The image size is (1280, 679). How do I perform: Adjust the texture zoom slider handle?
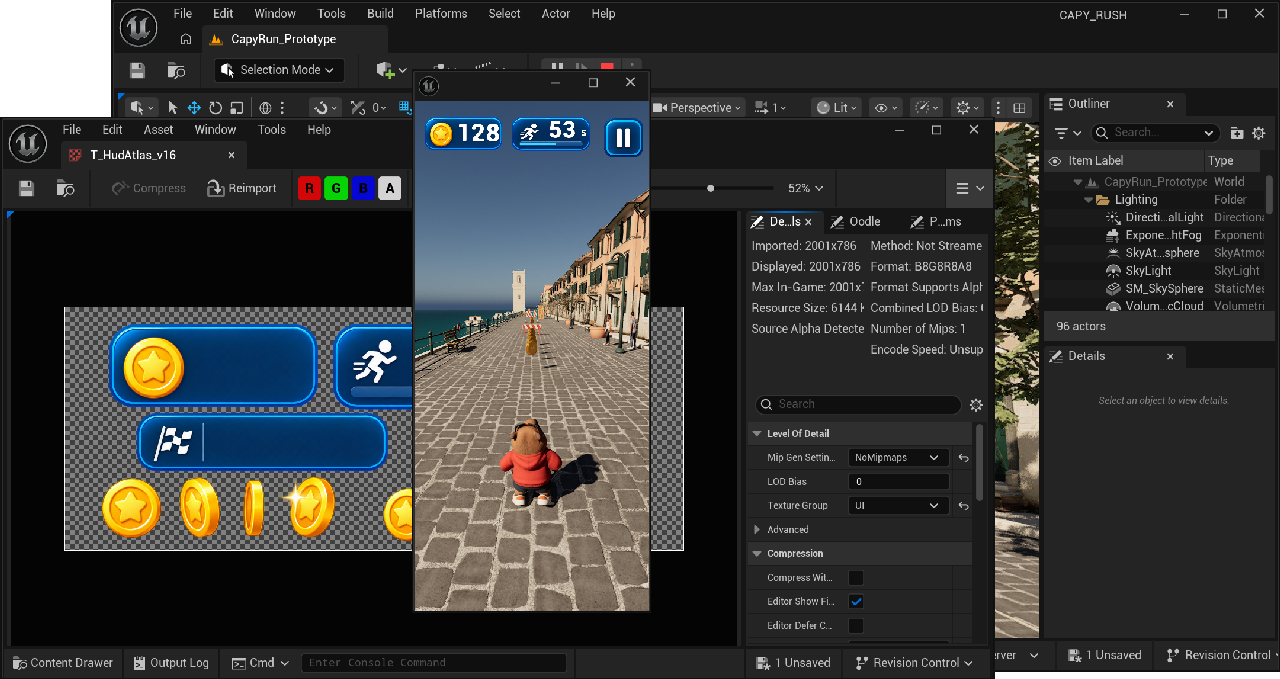(x=711, y=188)
